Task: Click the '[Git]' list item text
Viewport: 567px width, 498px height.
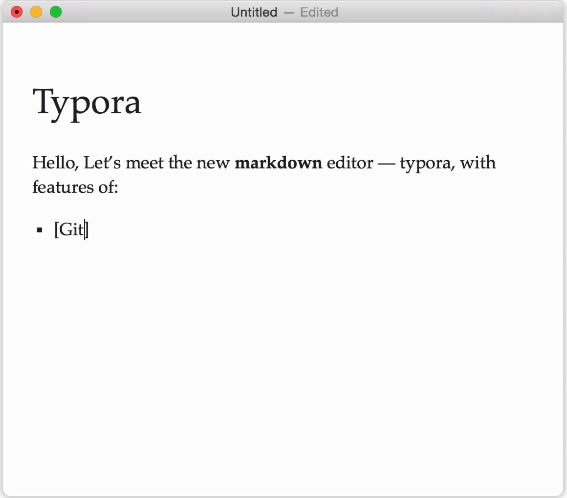Action: pyautogui.click(x=71, y=229)
